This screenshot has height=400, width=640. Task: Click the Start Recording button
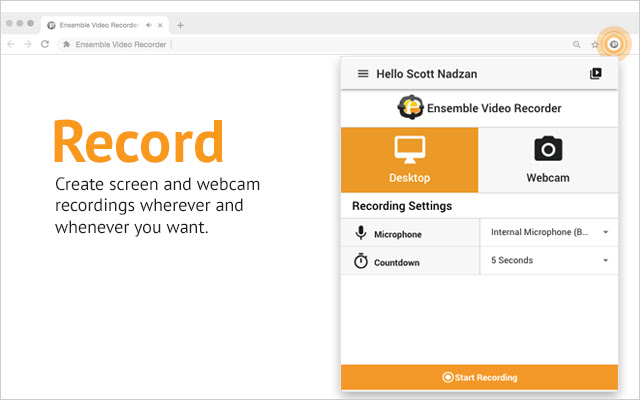coord(480,377)
